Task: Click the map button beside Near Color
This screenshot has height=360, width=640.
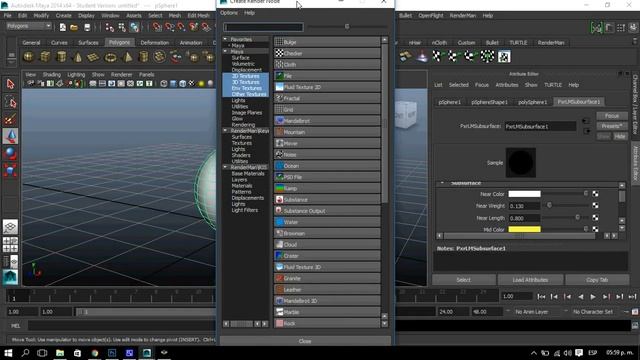Action: click(596, 194)
